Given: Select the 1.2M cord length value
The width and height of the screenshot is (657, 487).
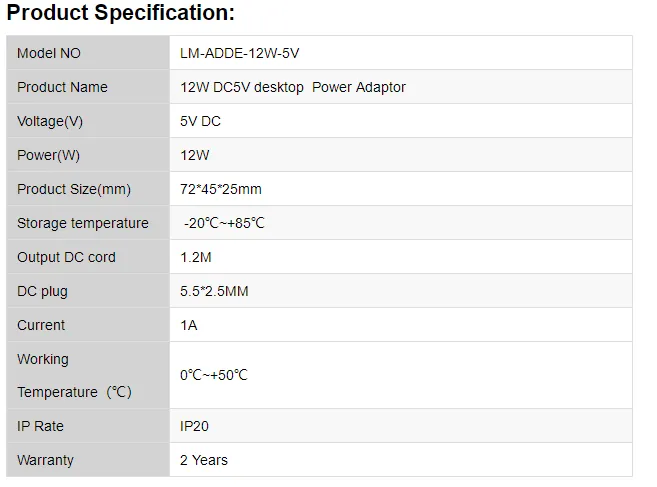Looking at the screenshot, I should (197, 257).
